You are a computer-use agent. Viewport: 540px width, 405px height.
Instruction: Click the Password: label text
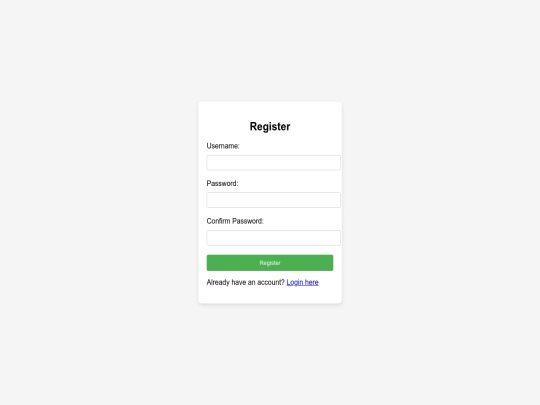coord(222,184)
